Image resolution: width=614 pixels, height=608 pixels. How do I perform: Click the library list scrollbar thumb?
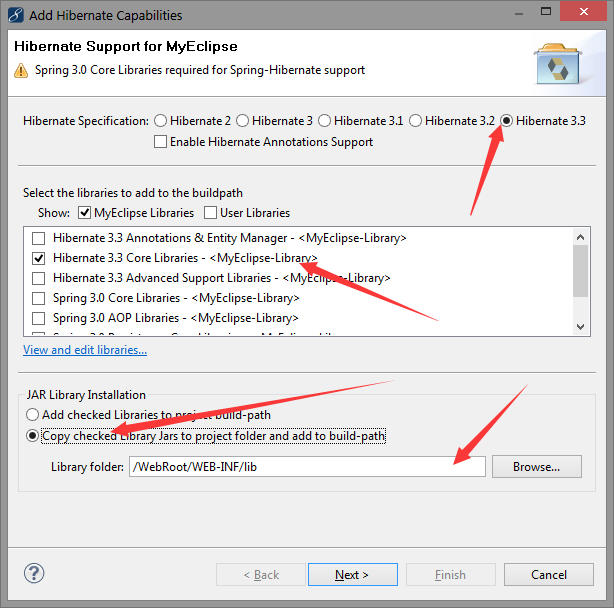(x=580, y=271)
